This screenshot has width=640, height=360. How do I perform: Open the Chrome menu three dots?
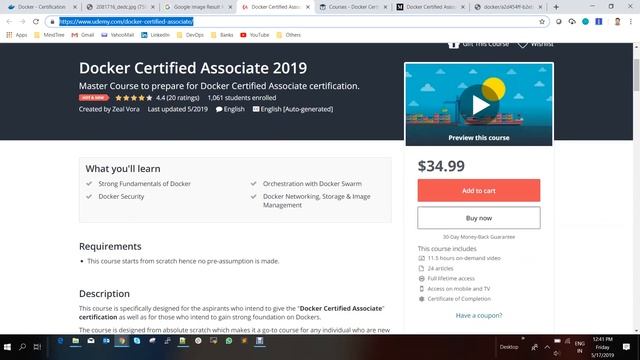pos(631,22)
